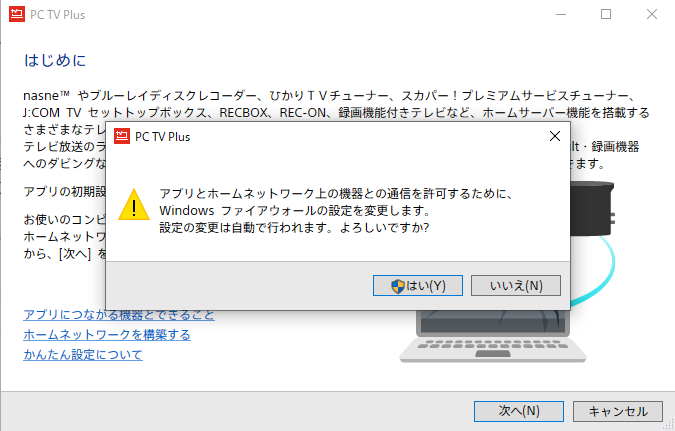
Task: Click the PC TV Plus icon in dialog title
Action: pos(122,136)
